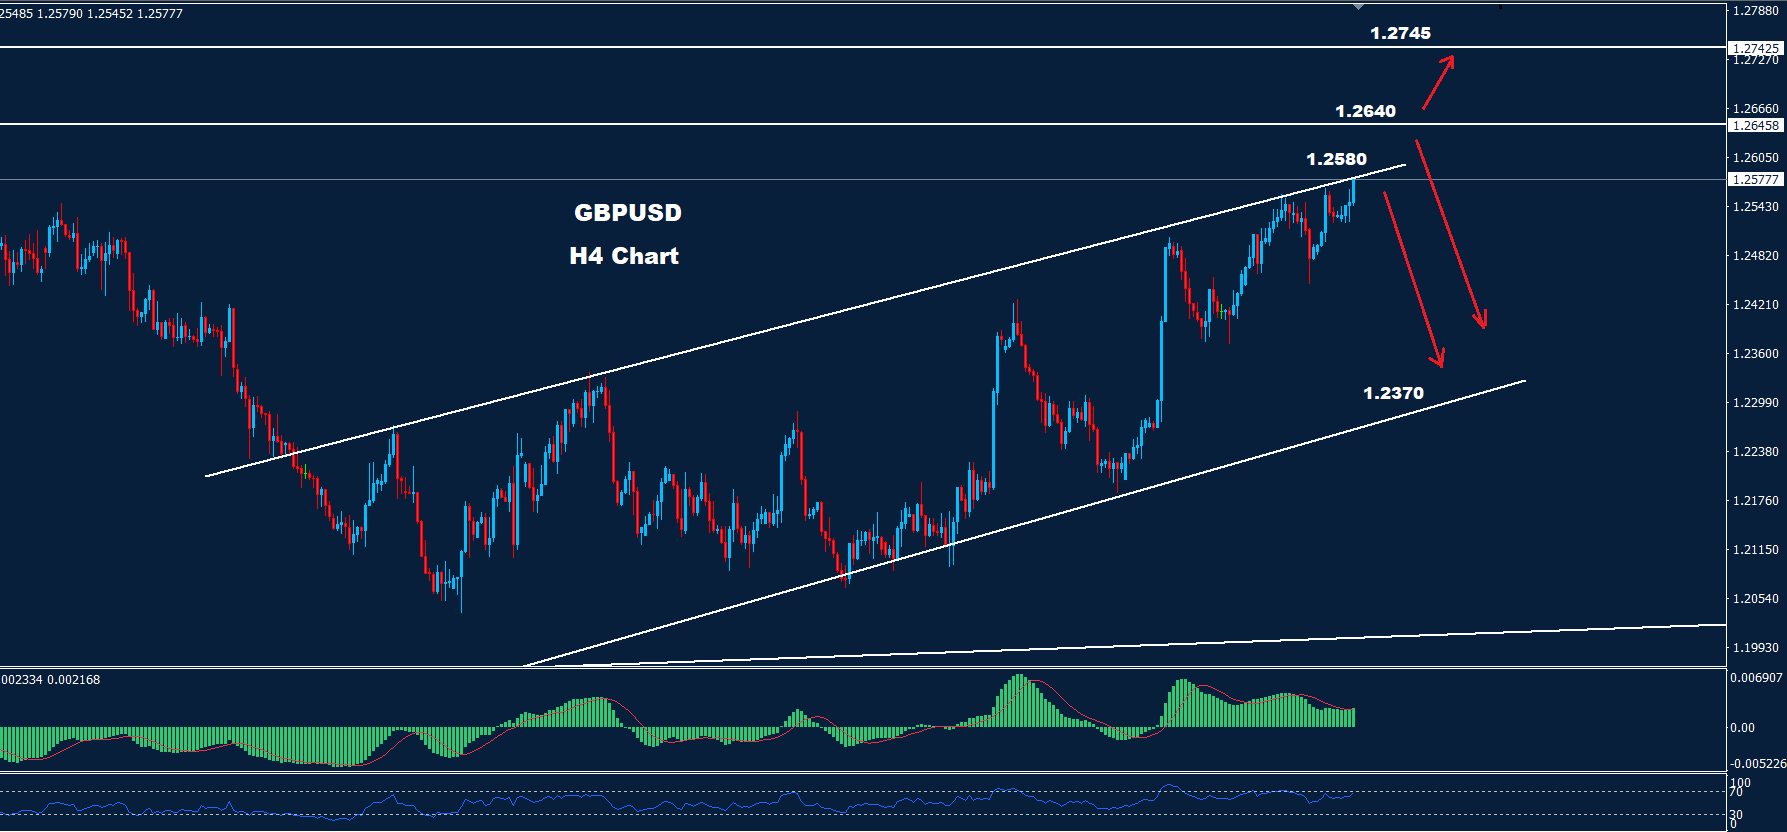Click the 1.2580 level text label
The width and height of the screenshot is (1787, 832).
click(x=1336, y=159)
